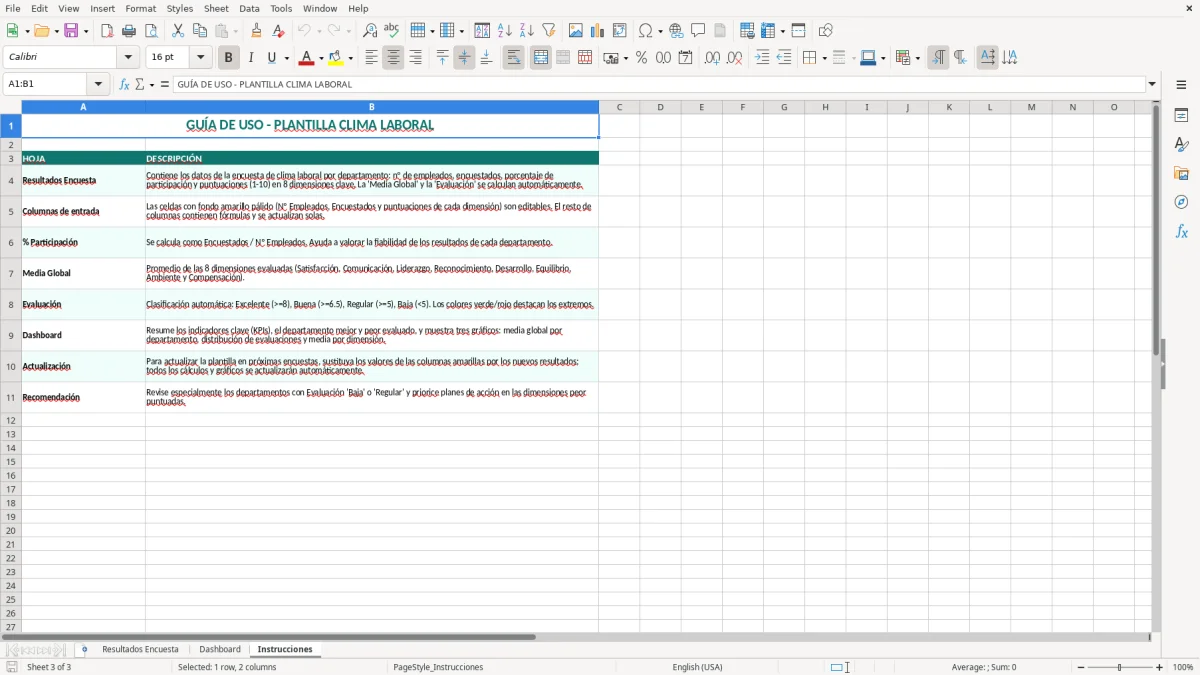1200x675 pixels.
Task: Apply yellow background color swatch
Action: (x=336, y=58)
